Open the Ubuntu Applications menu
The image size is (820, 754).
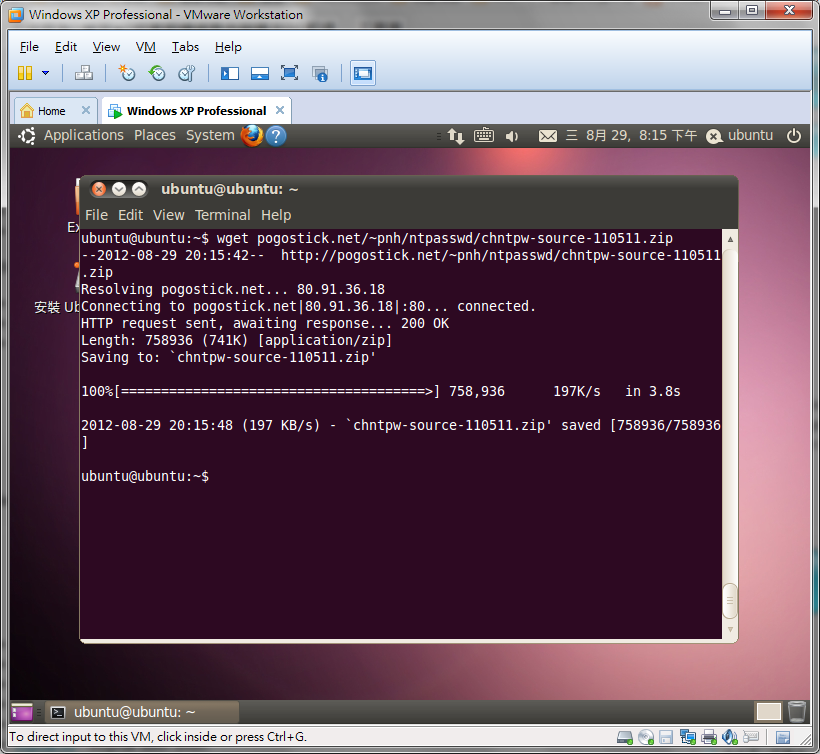click(x=84, y=135)
